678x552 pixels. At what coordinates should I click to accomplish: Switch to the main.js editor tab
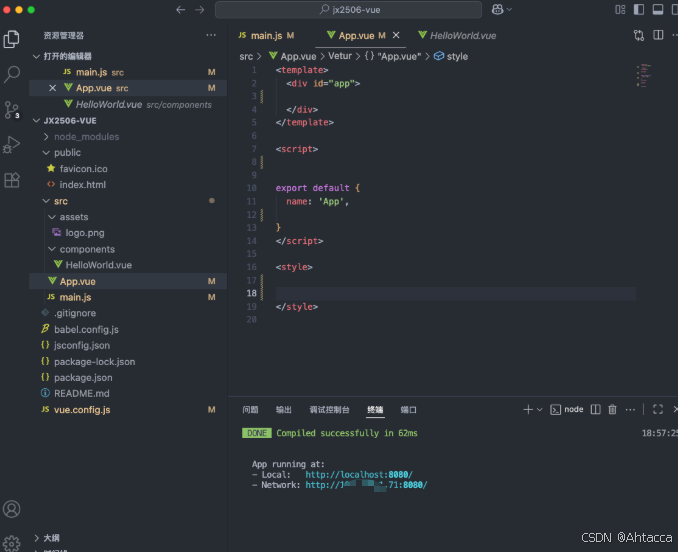[266, 35]
